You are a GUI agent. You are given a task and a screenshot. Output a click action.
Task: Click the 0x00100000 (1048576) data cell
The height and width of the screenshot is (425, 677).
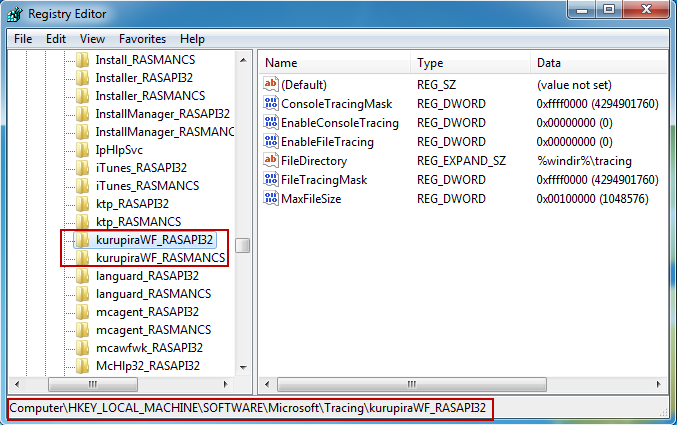click(x=592, y=199)
